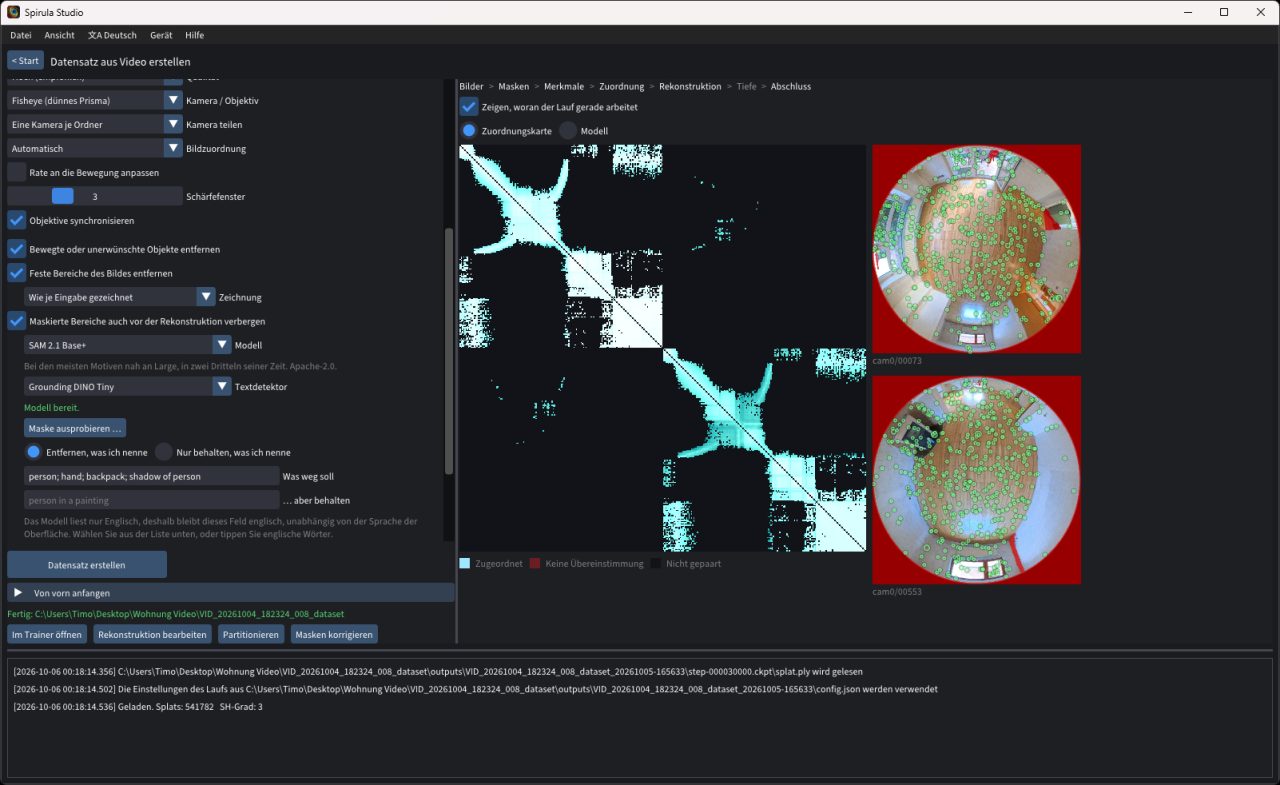Click the Partitionieren button
This screenshot has height=785, width=1280.
coord(251,634)
